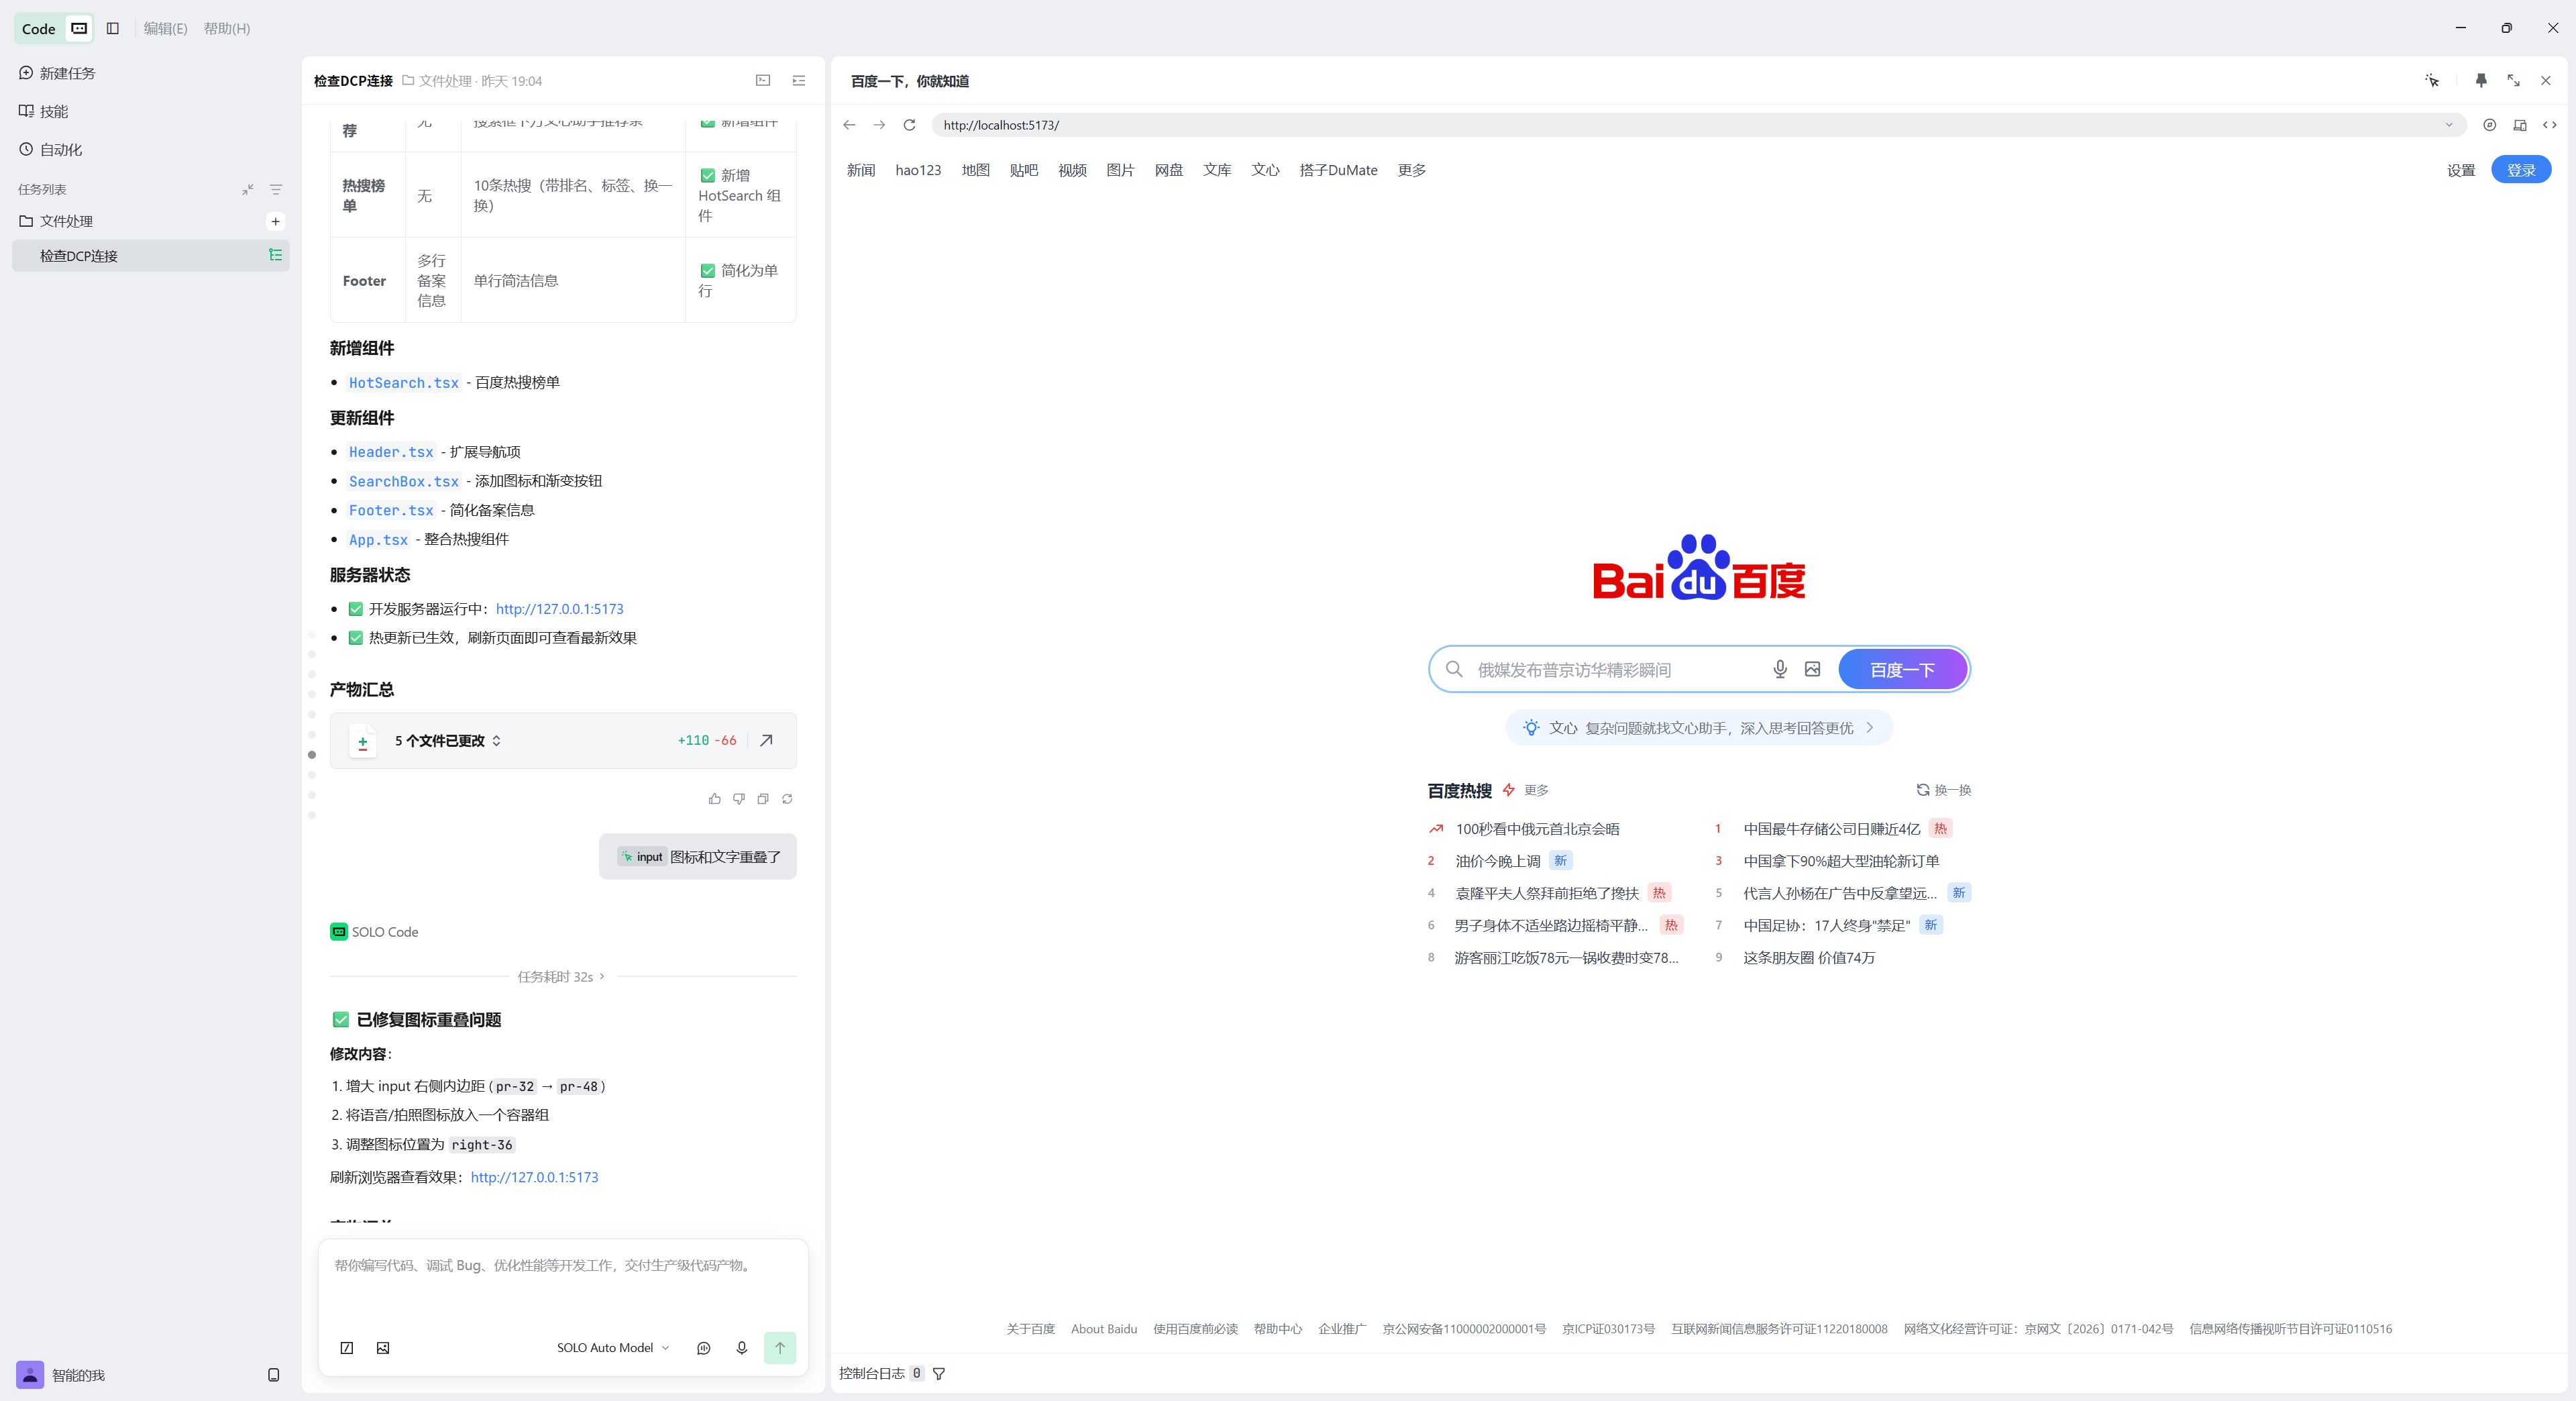Click the 登录 button

pyautogui.click(x=2520, y=169)
